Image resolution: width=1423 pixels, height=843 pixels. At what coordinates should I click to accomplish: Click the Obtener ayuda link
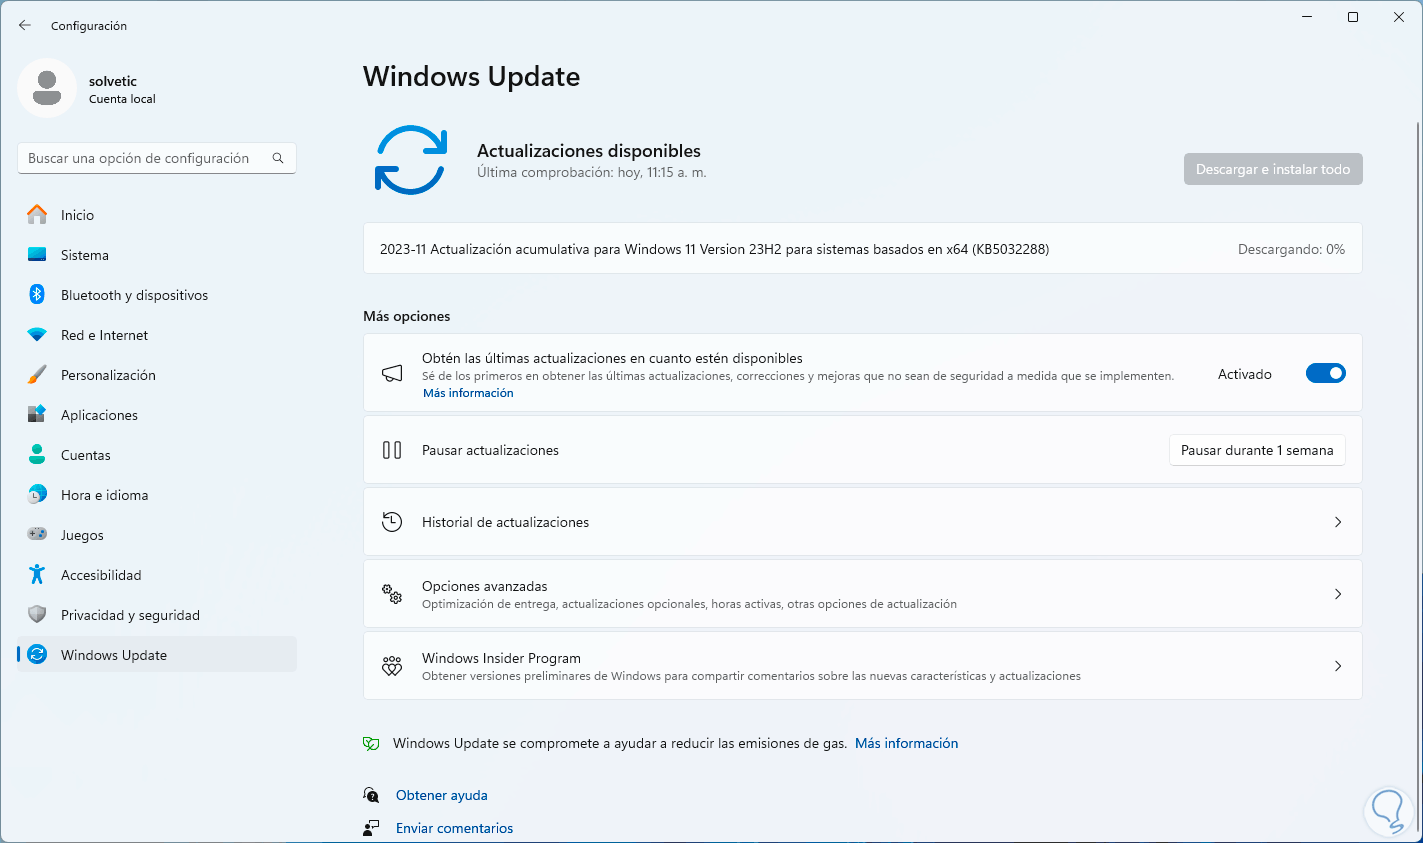(442, 795)
